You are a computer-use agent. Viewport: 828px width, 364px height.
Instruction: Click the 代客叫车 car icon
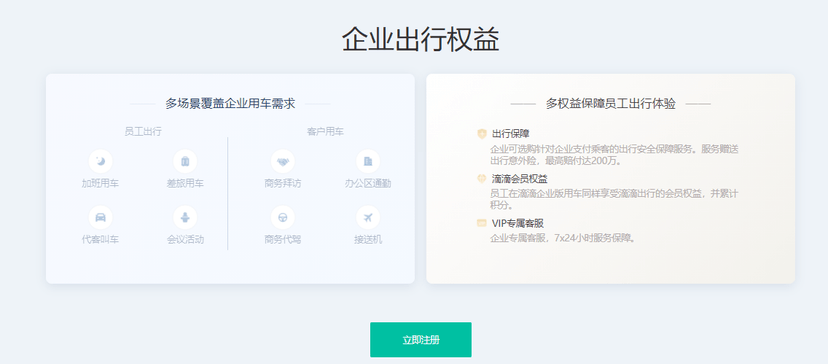100,217
